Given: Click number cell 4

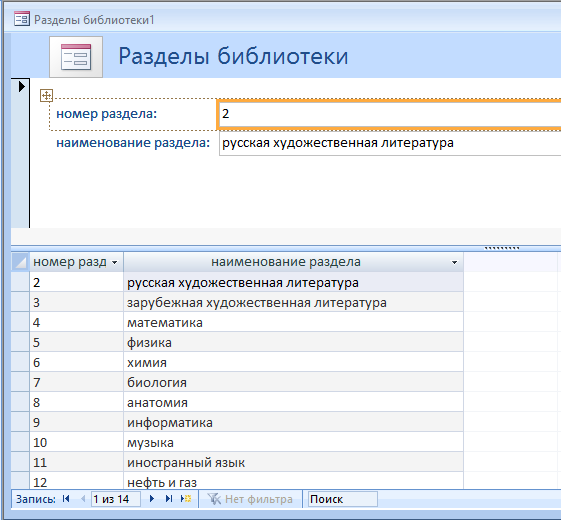Looking at the screenshot, I should (x=77, y=323).
